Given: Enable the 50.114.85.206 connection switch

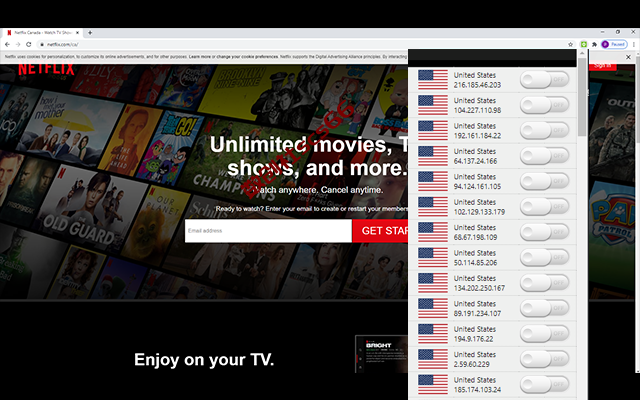Looking at the screenshot, I should 544,257.
